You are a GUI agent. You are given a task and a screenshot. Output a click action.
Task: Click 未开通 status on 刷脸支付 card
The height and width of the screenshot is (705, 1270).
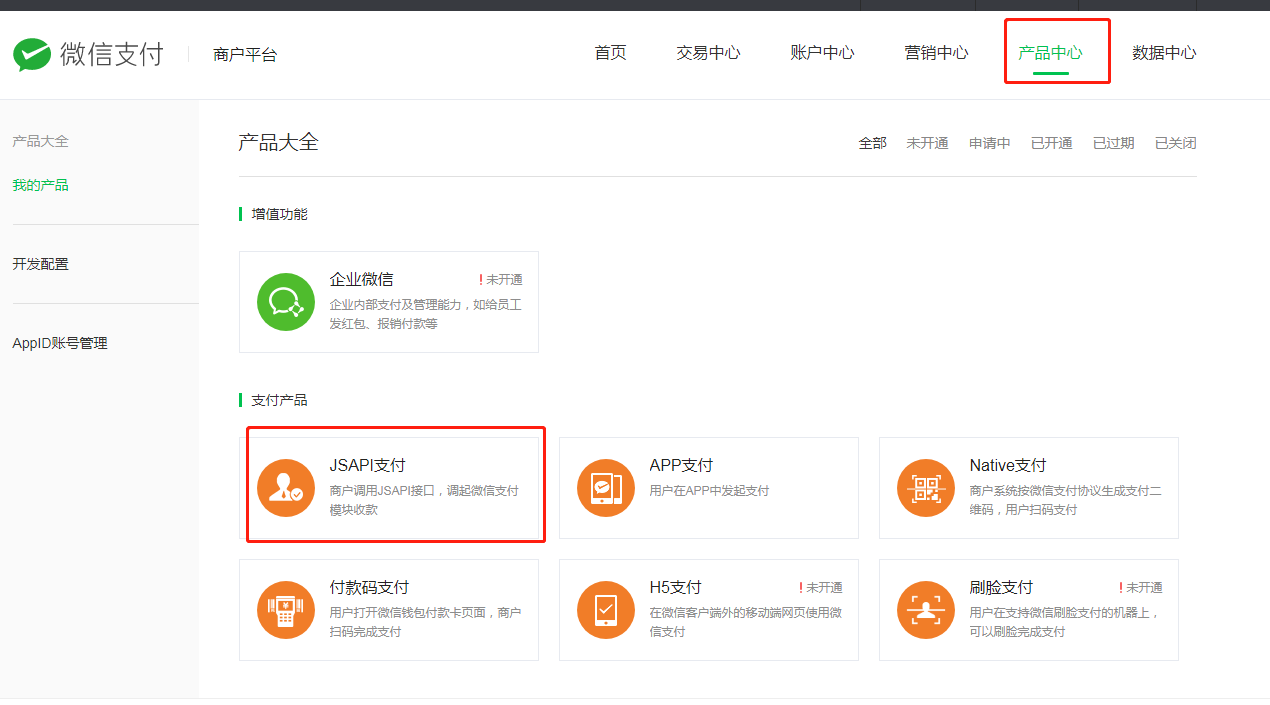coord(1141,588)
